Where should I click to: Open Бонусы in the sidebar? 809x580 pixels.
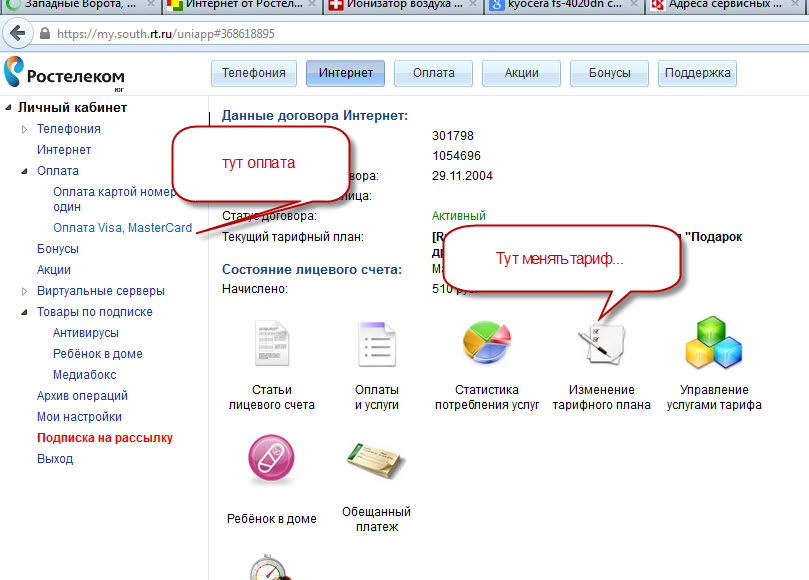58,249
